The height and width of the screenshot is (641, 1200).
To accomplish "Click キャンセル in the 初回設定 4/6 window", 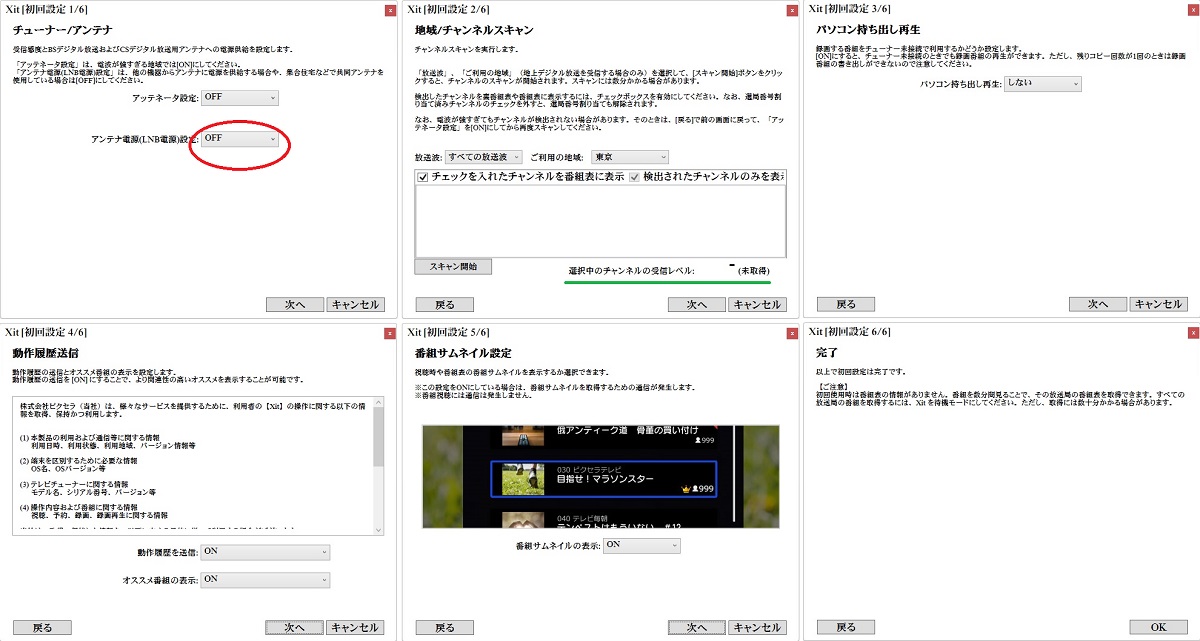I will point(355,627).
